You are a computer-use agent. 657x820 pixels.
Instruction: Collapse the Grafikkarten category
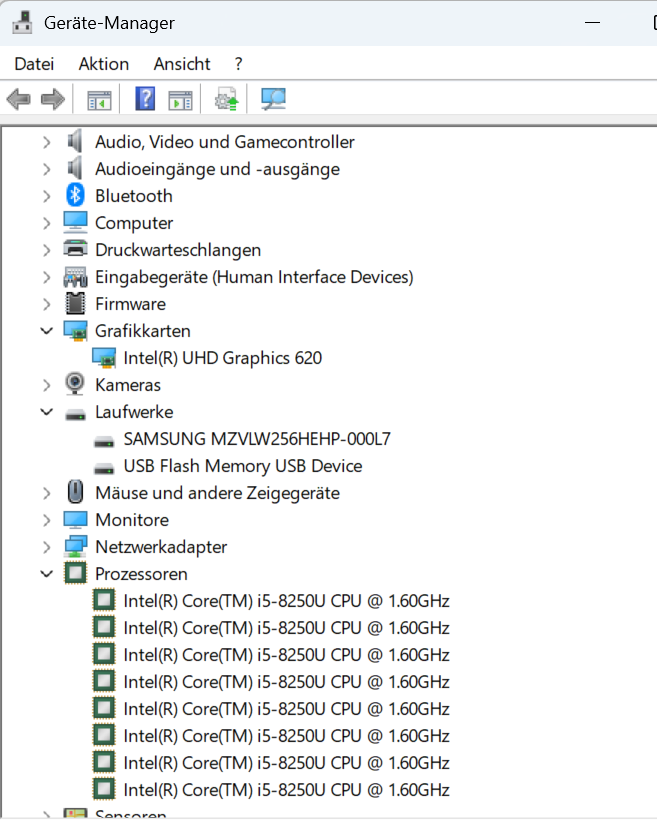click(47, 331)
